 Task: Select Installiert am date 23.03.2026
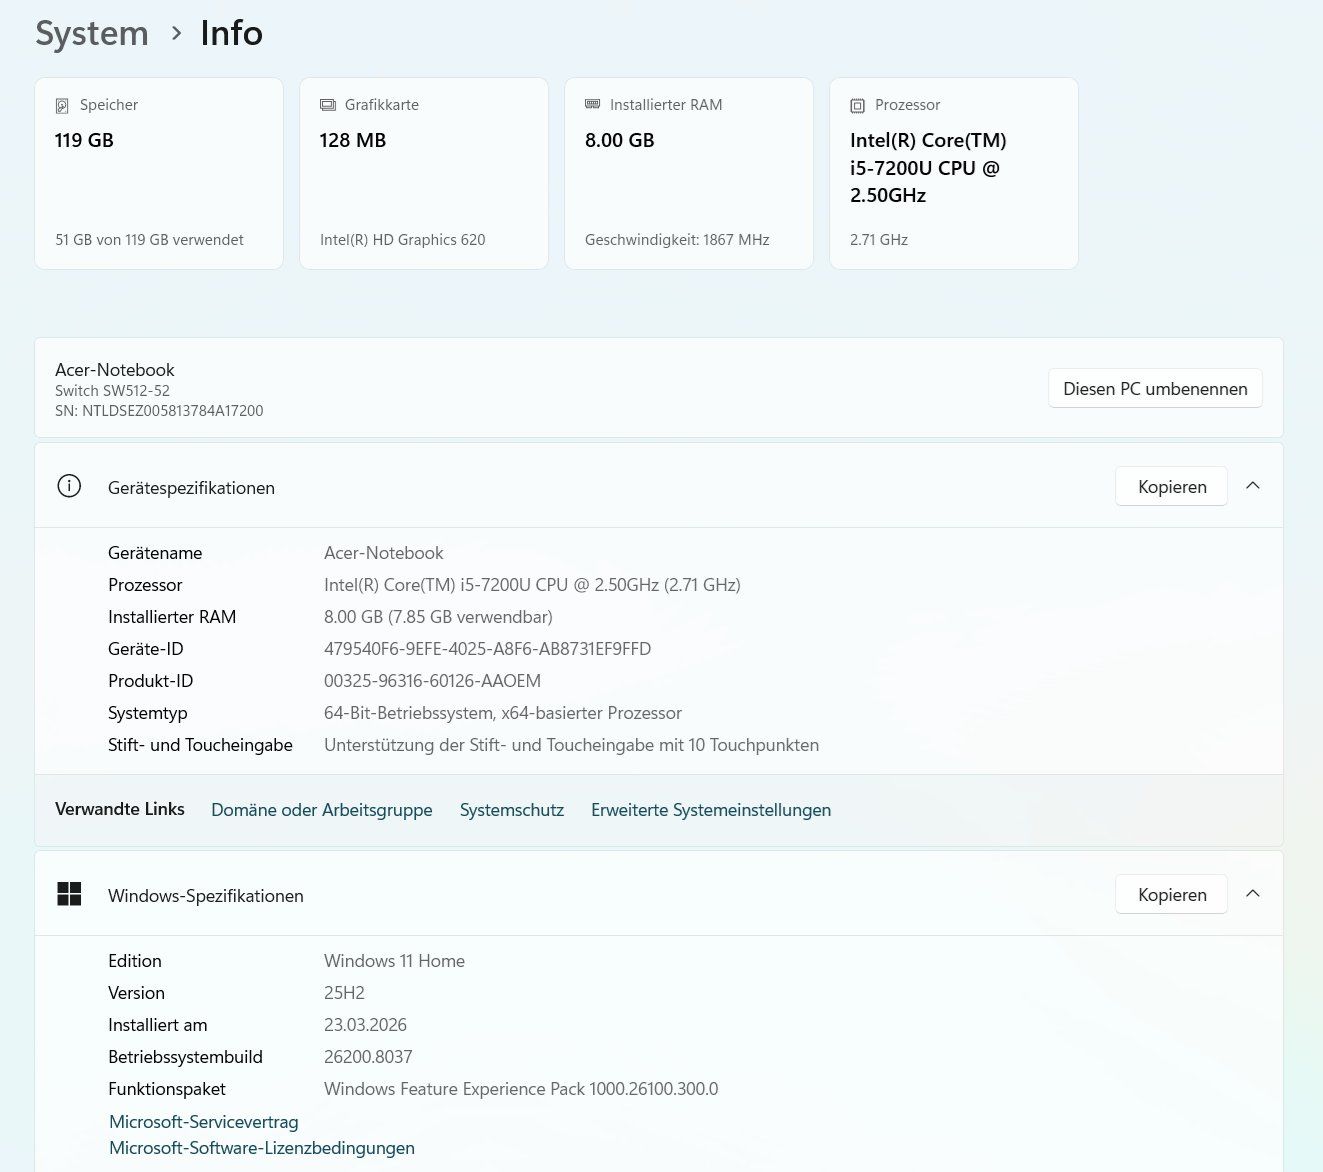click(365, 1025)
